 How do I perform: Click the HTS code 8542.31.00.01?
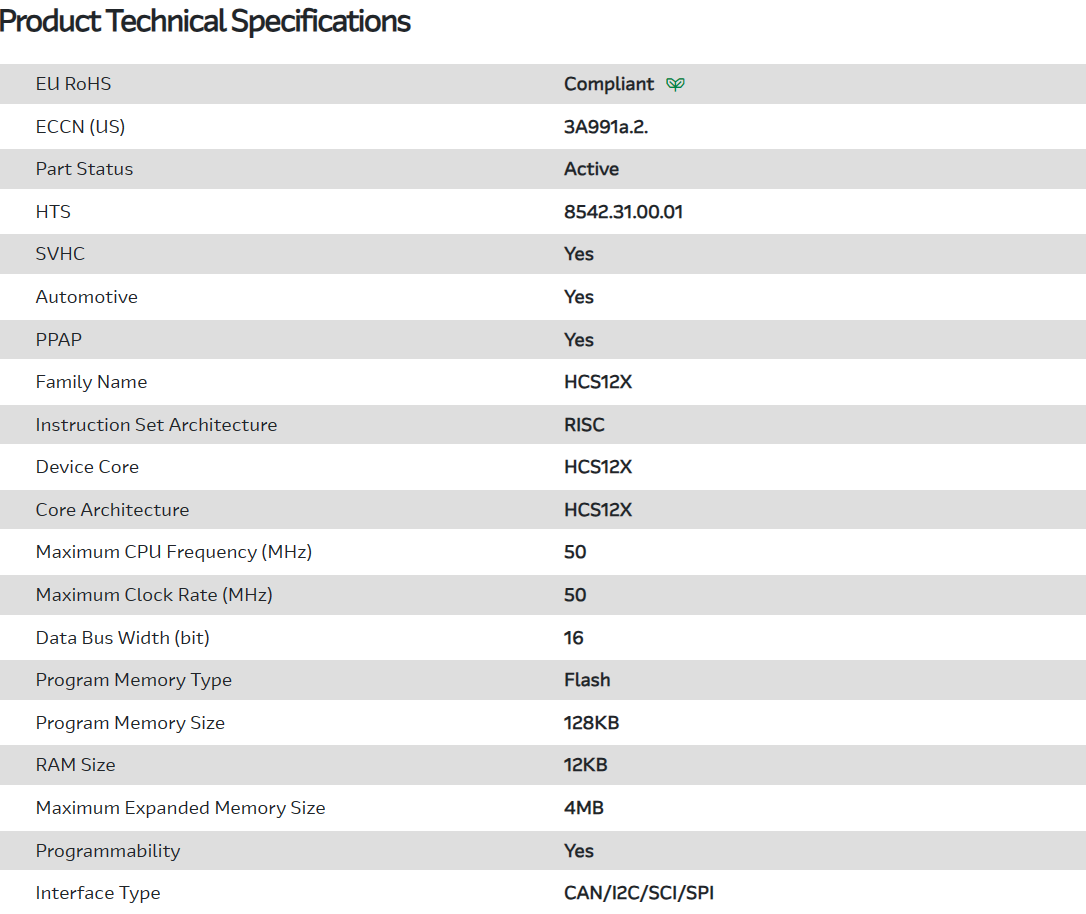point(623,212)
